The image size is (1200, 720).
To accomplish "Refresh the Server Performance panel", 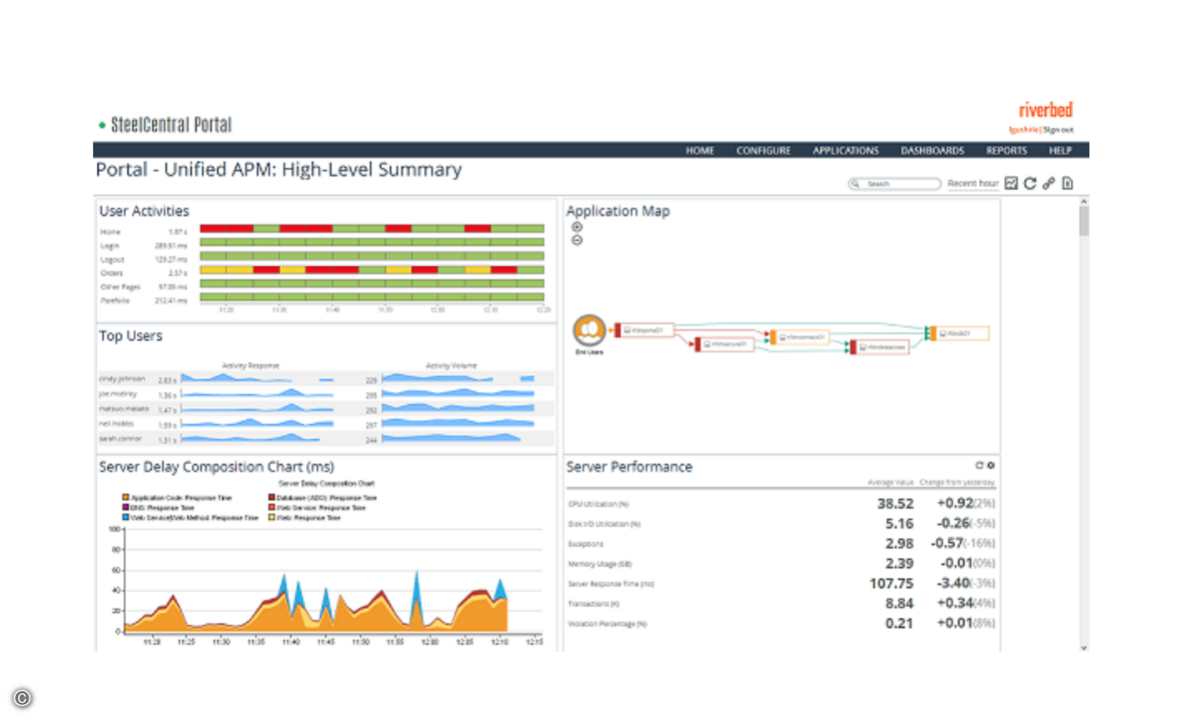I will (979, 465).
